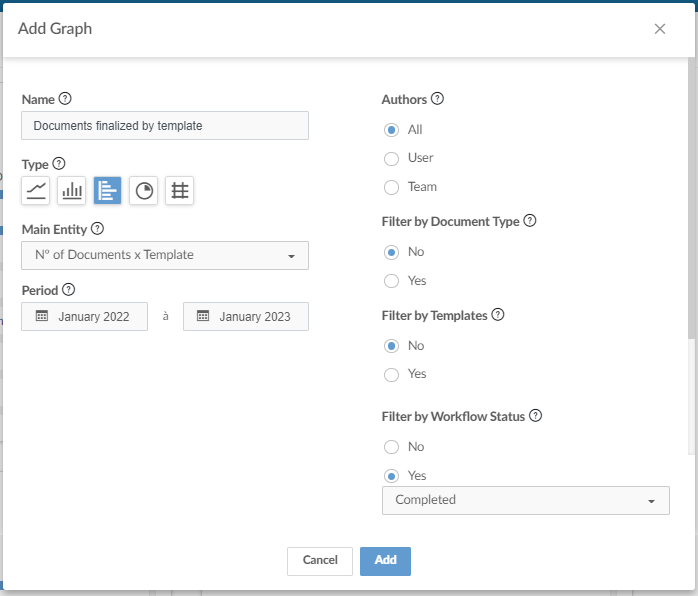This screenshot has width=698, height=596.
Task: Open help tooltip next to Main Entity
Action: tap(97, 228)
